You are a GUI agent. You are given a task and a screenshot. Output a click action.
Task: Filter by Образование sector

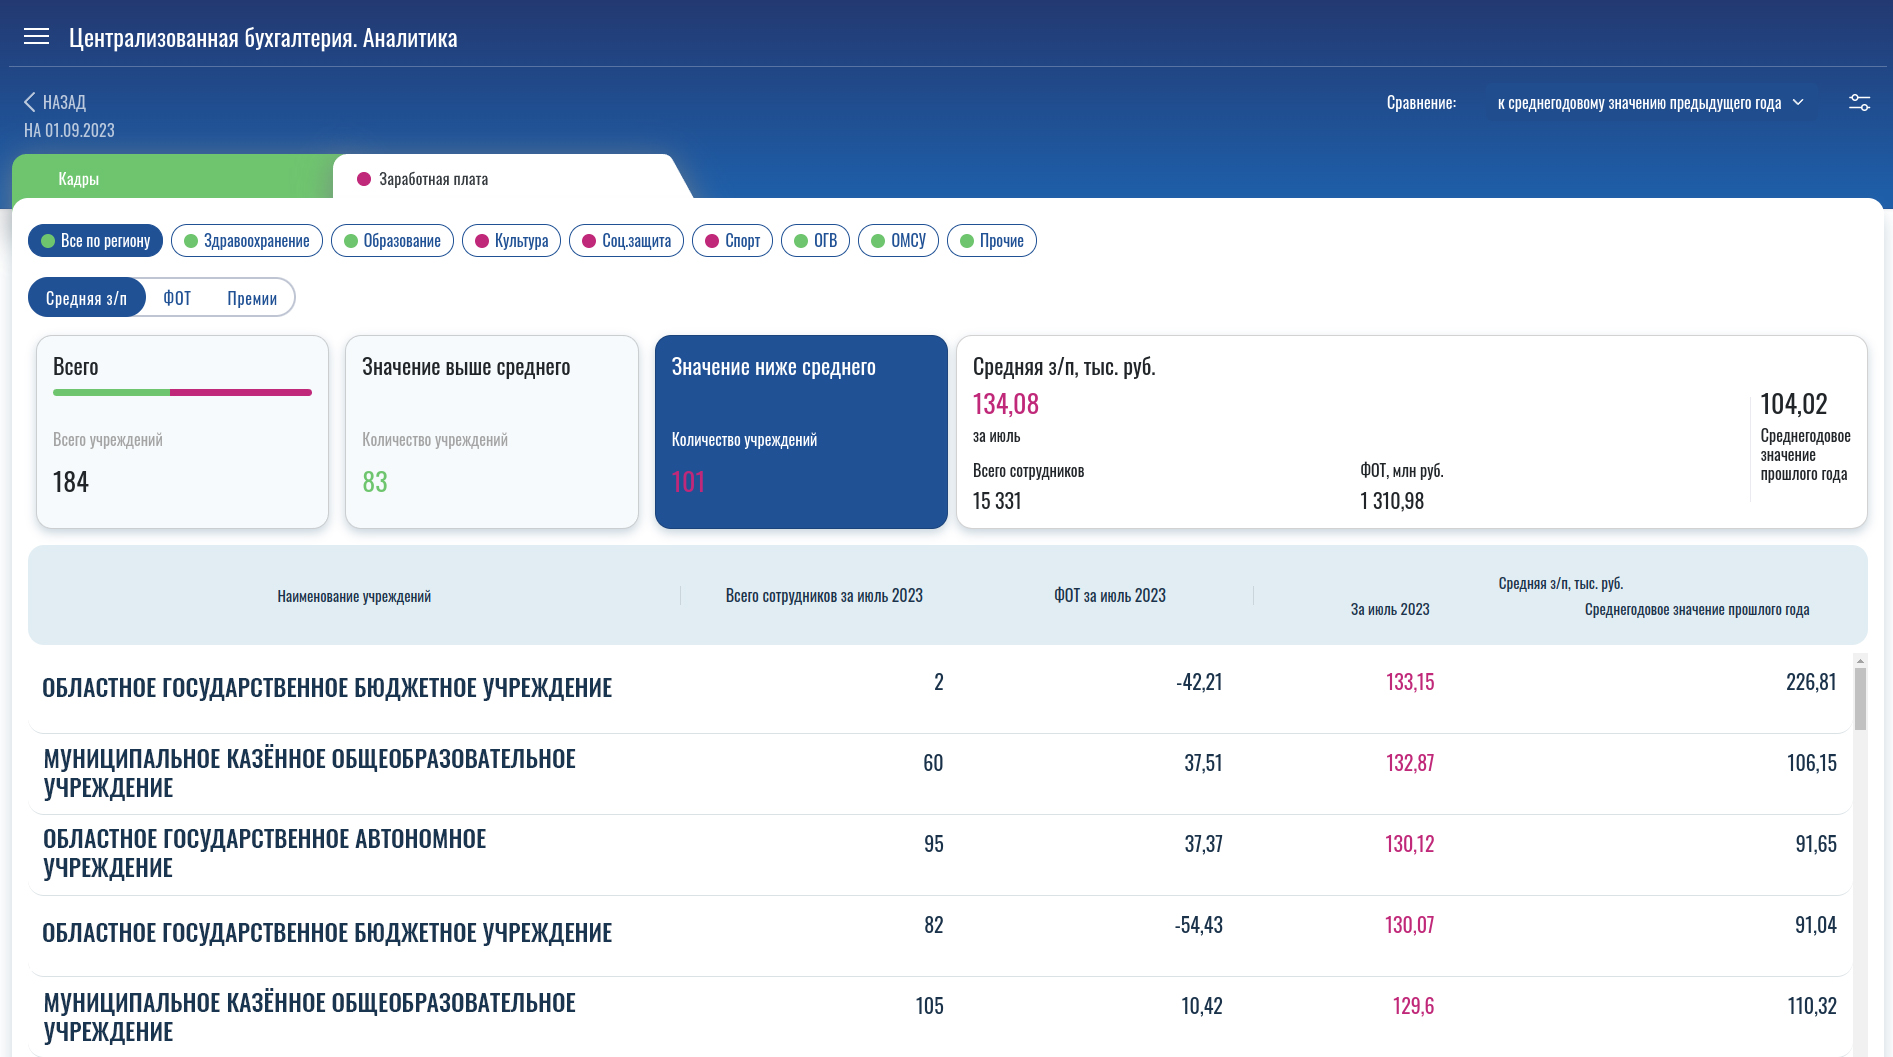click(x=392, y=241)
